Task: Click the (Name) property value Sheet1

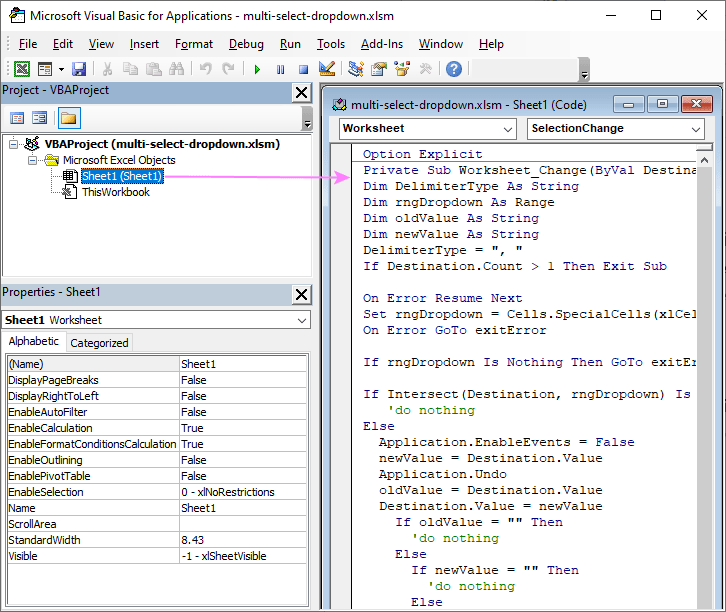Action: click(243, 364)
